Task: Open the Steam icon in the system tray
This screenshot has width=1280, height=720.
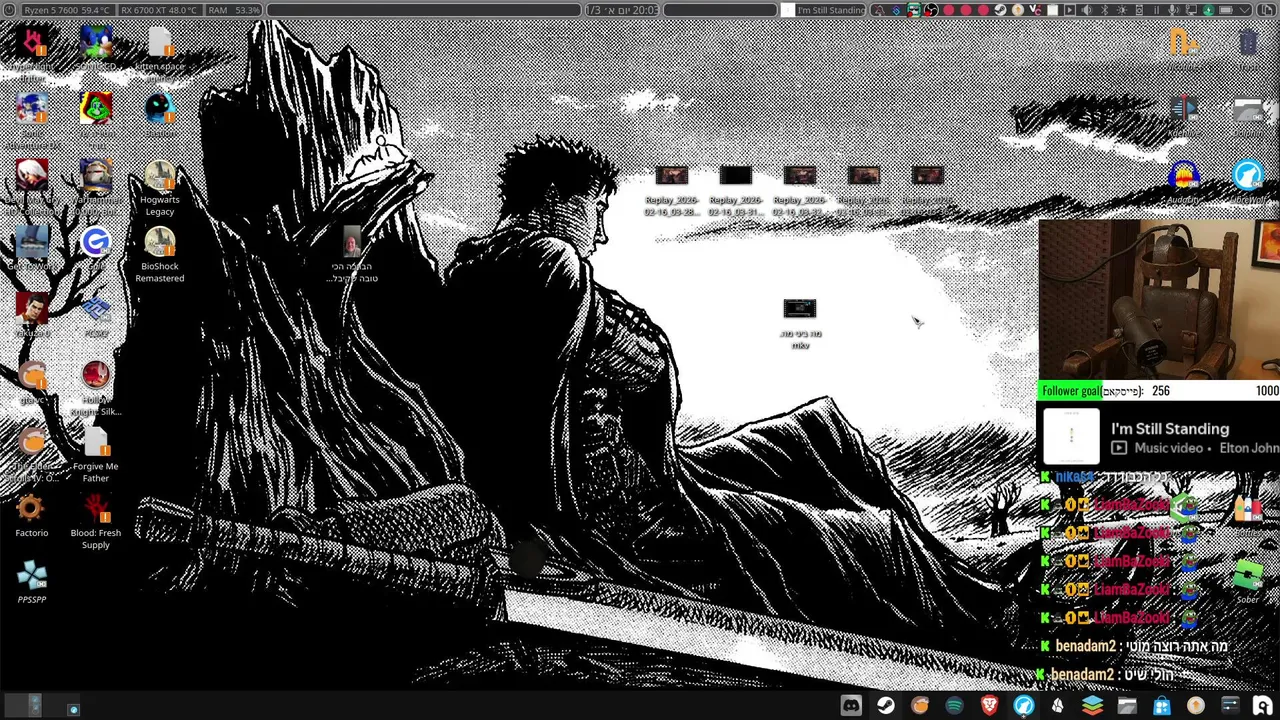Action: [x=1000, y=10]
